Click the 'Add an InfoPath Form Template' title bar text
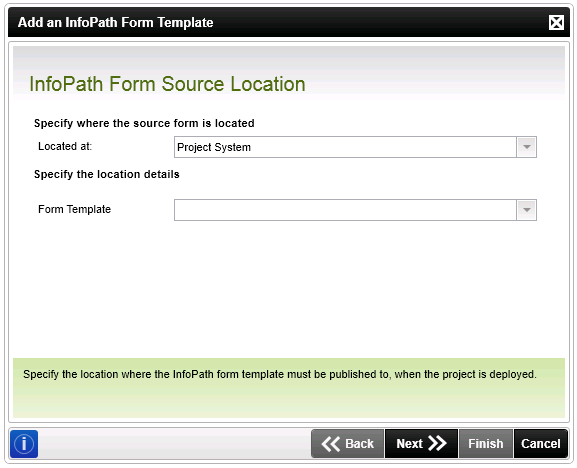Image resolution: width=577 pixels, height=468 pixels. pyautogui.click(x=116, y=23)
